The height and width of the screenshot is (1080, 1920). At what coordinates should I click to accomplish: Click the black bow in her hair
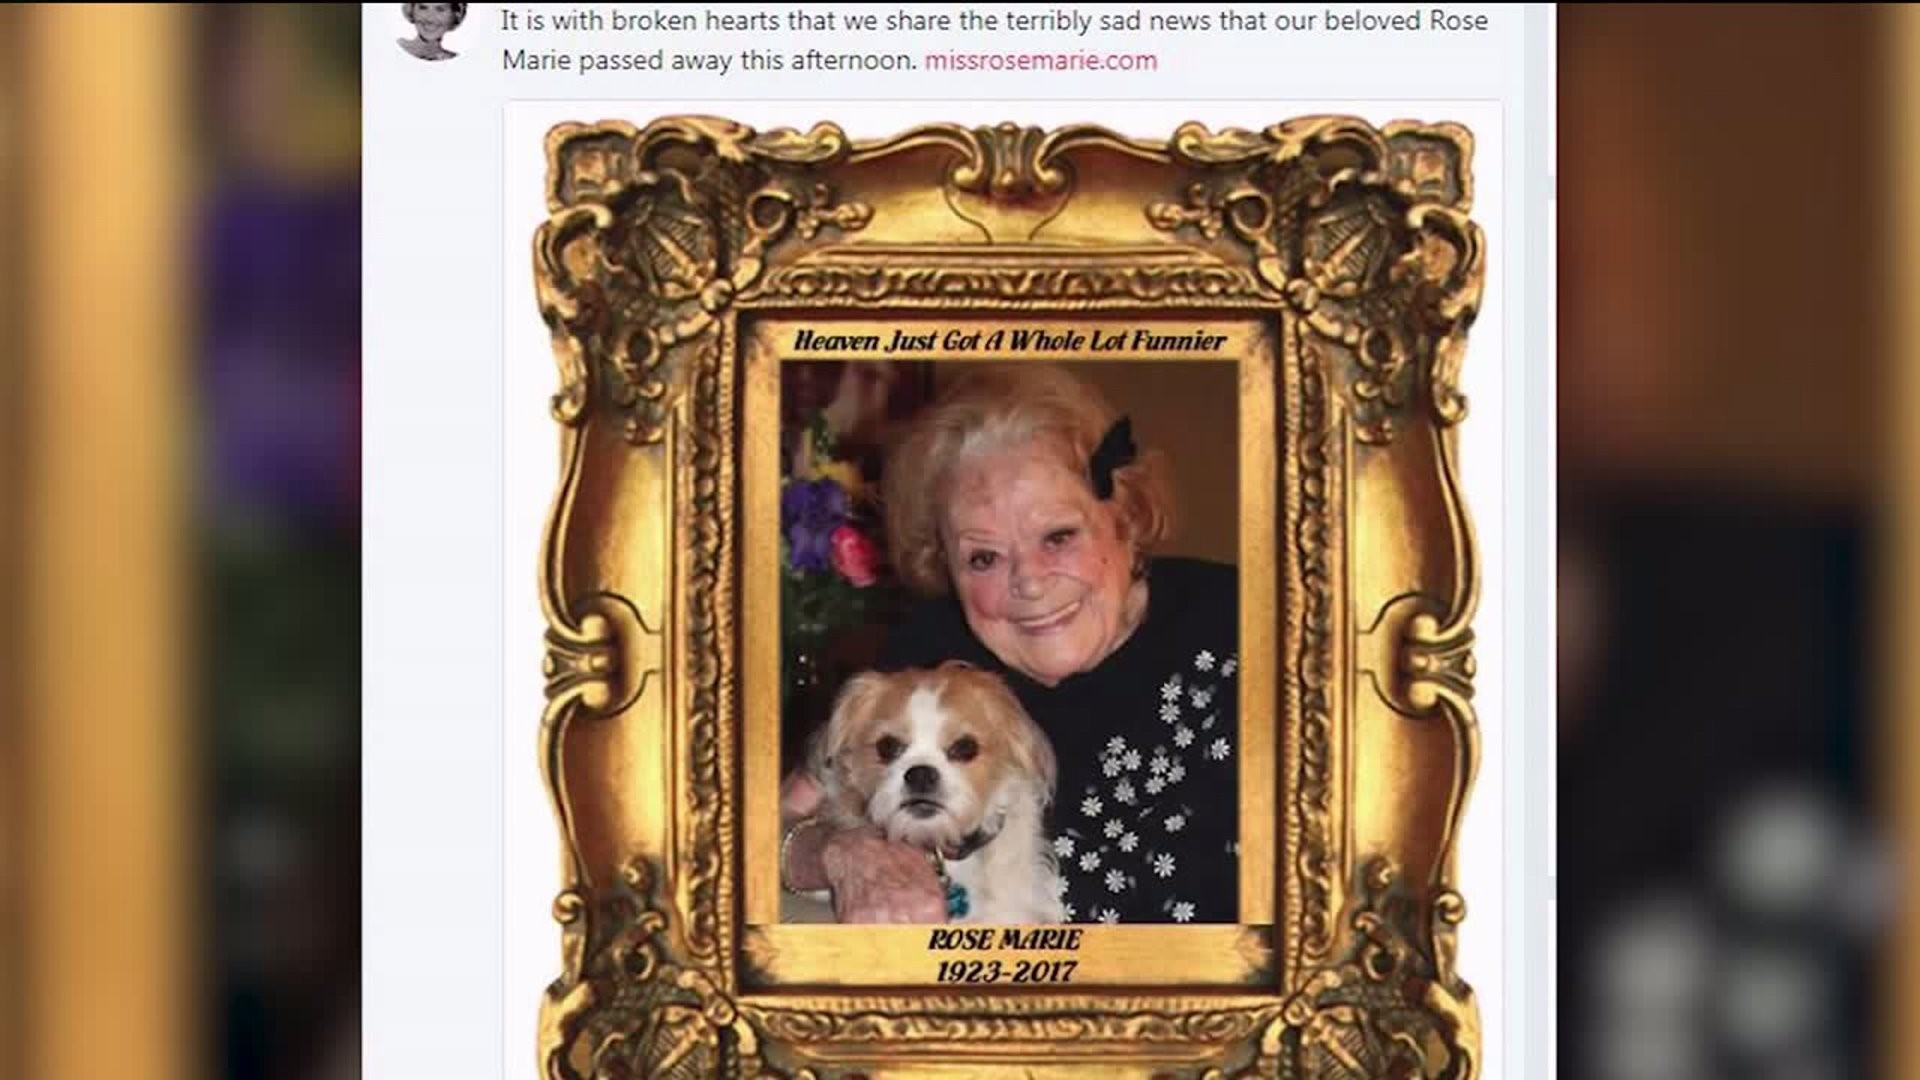click(x=1111, y=456)
